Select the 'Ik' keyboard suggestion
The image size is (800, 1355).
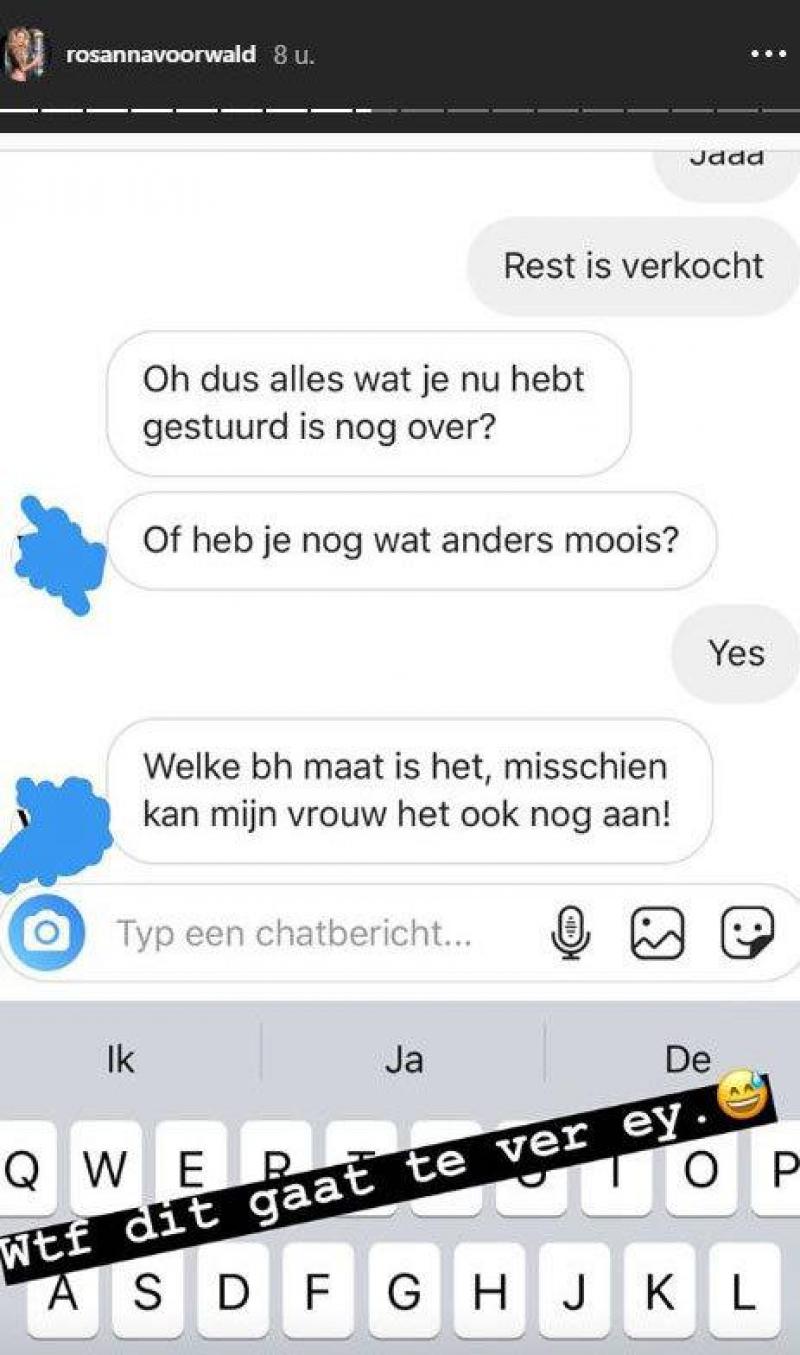coord(119,1060)
